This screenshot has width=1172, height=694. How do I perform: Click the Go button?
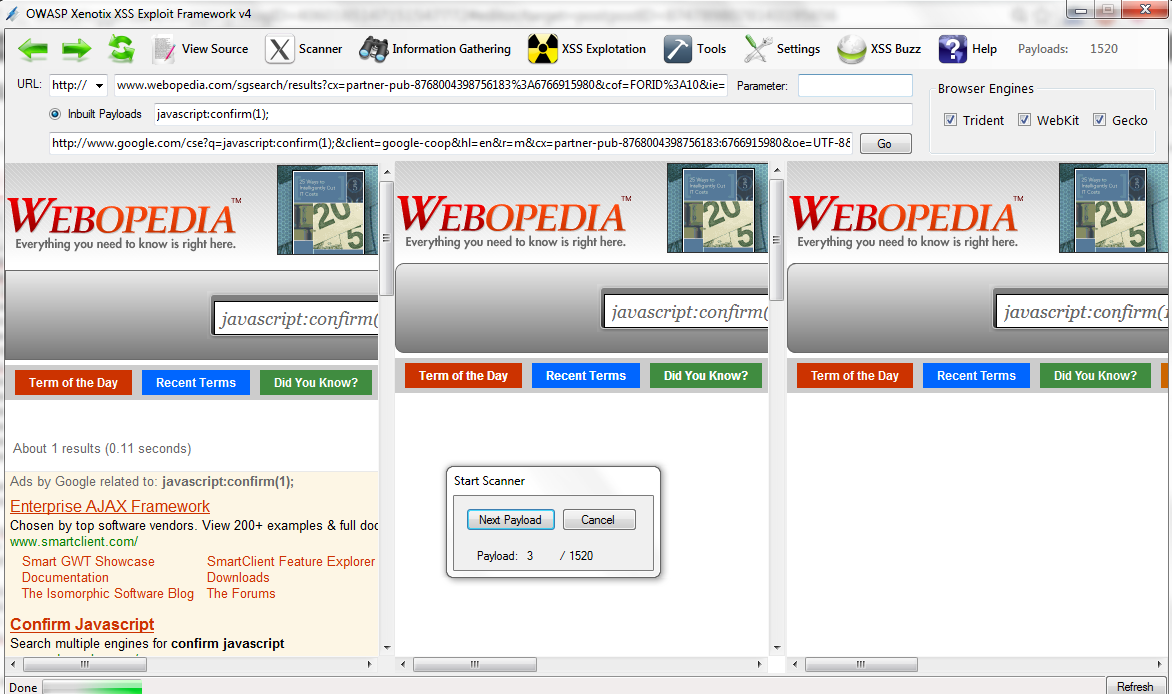point(885,144)
